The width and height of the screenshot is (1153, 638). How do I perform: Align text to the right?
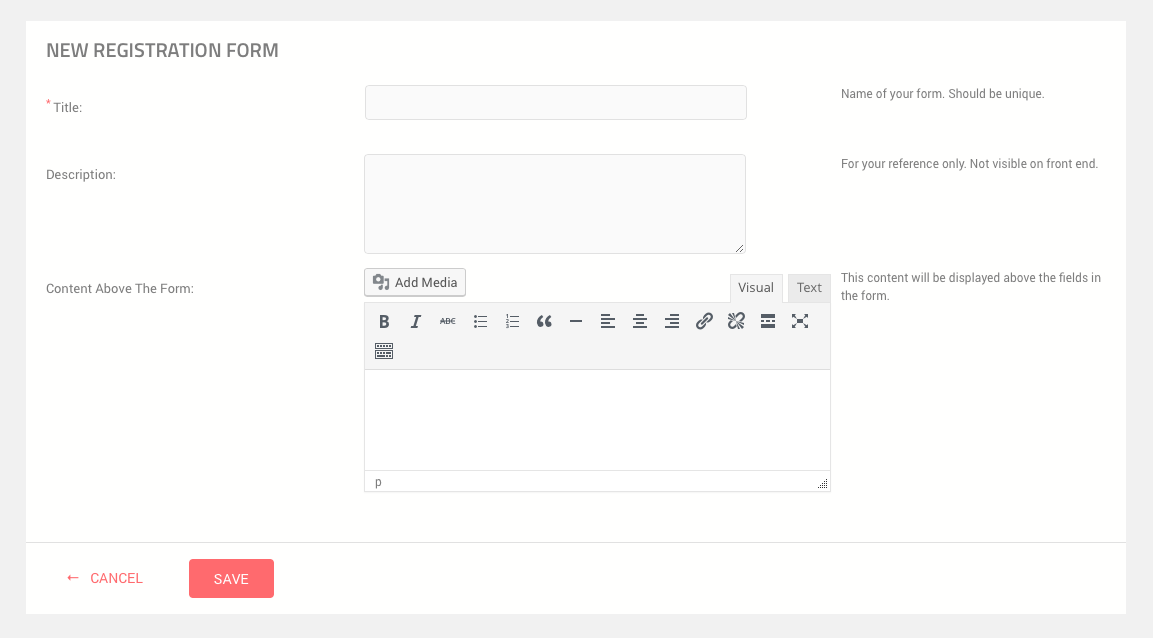672,322
